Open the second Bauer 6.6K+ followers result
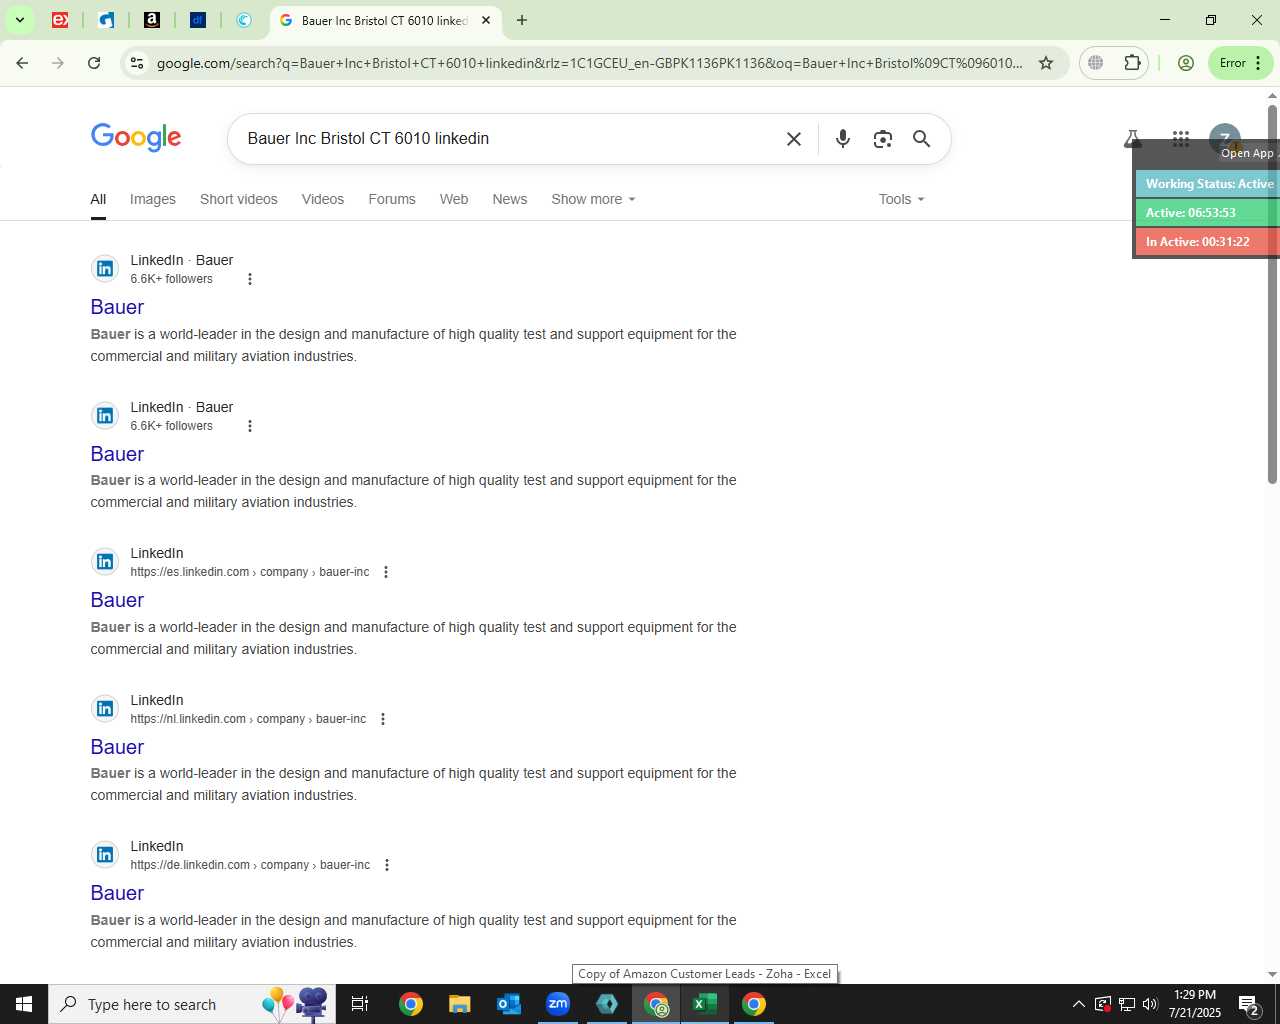 (x=117, y=454)
